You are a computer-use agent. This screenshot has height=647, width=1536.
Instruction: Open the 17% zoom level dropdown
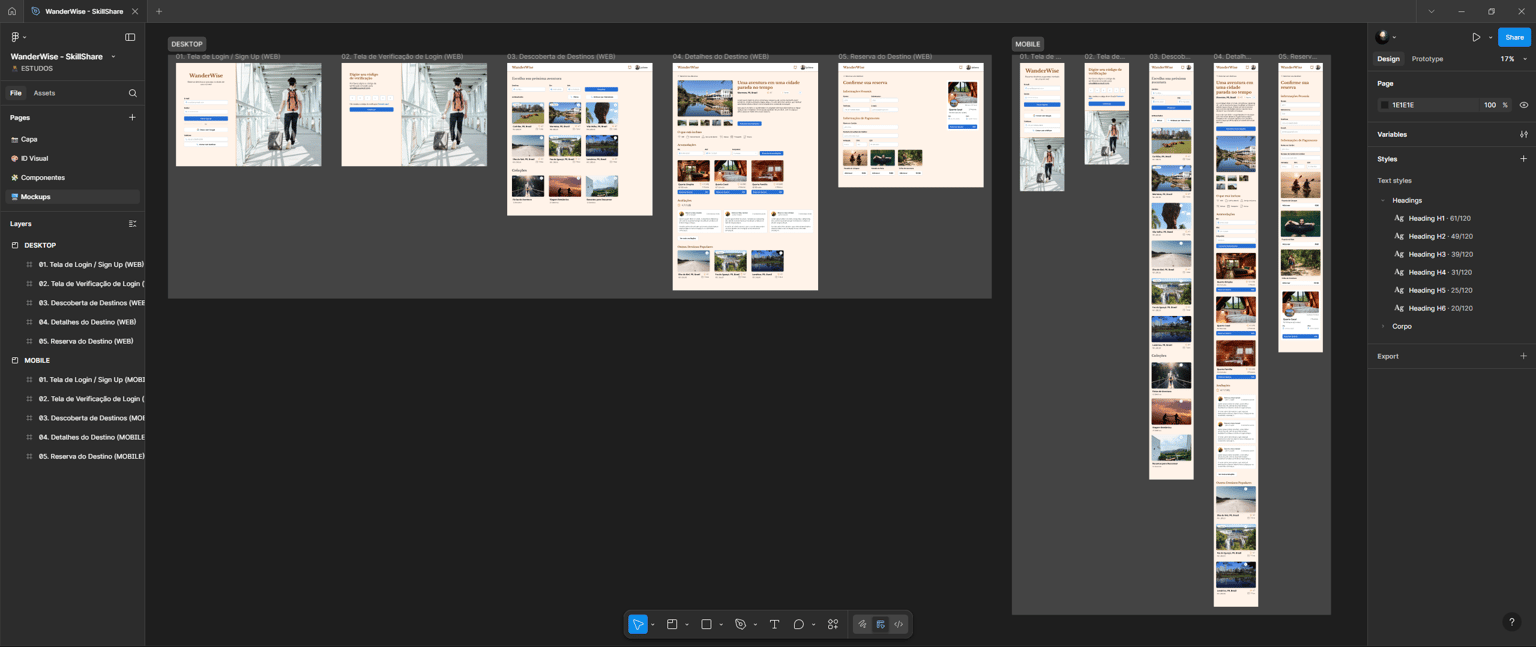tap(1513, 59)
